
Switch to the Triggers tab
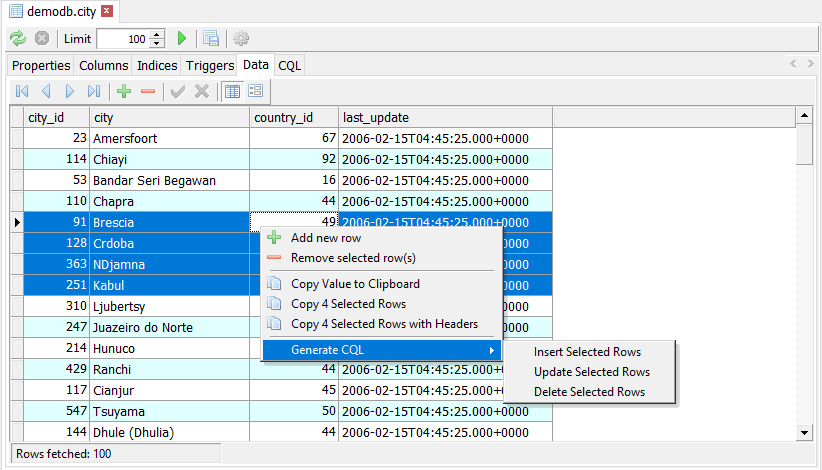pos(209,65)
